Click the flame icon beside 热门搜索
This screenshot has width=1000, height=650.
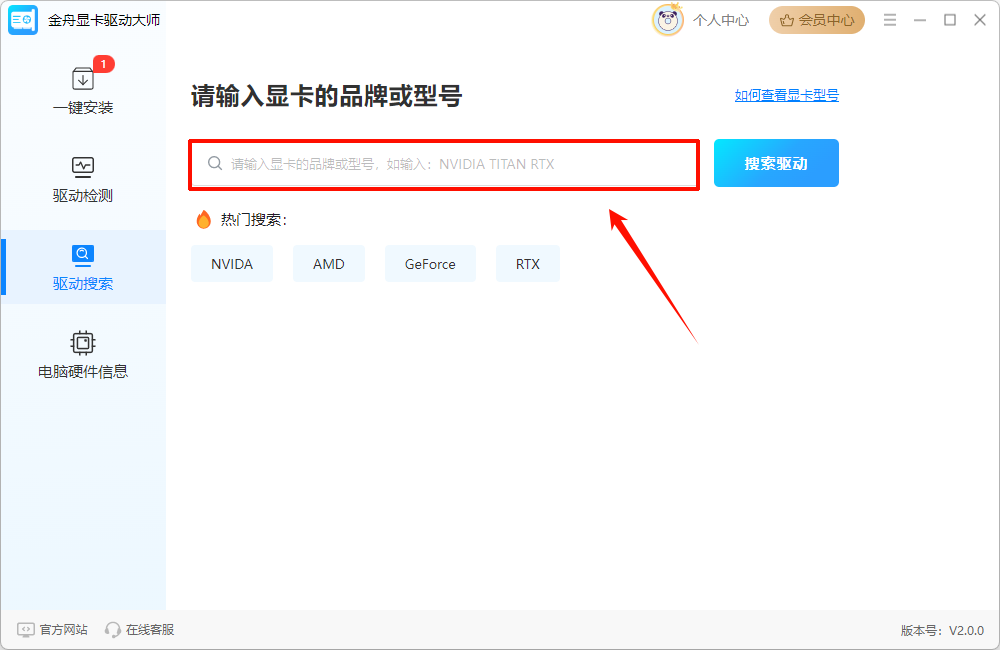[x=204, y=219]
